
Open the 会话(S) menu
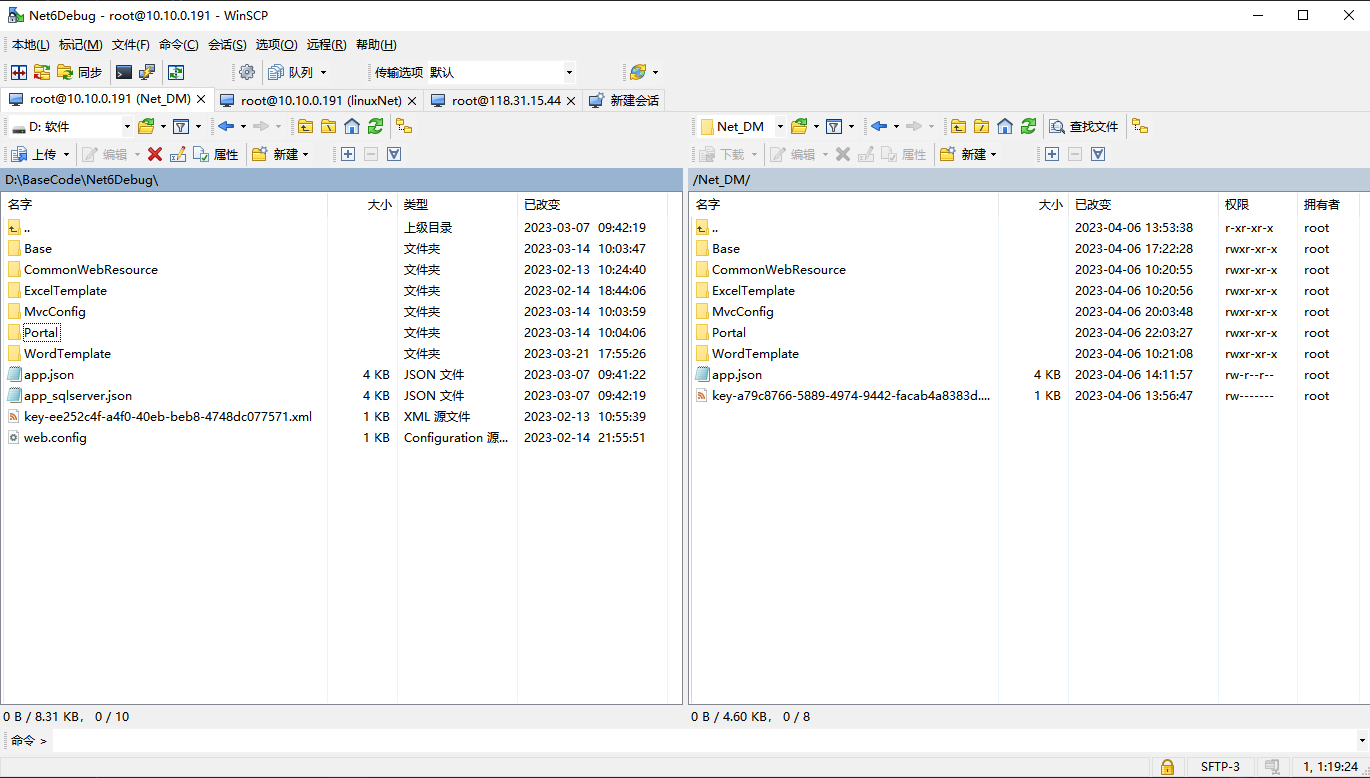pyautogui.click(x=227, y=45)
